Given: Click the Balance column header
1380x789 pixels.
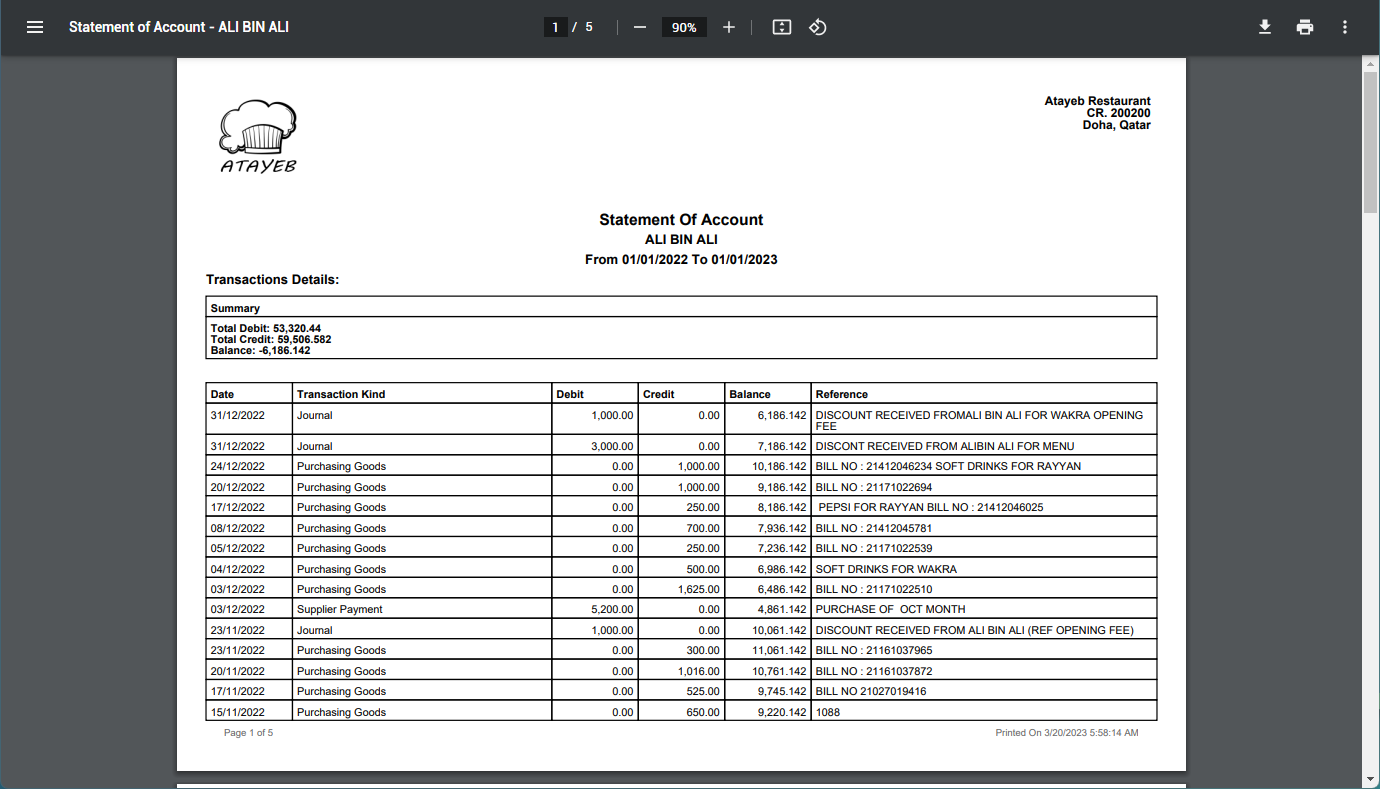Looking at the screenshot, I should (750, 394).
